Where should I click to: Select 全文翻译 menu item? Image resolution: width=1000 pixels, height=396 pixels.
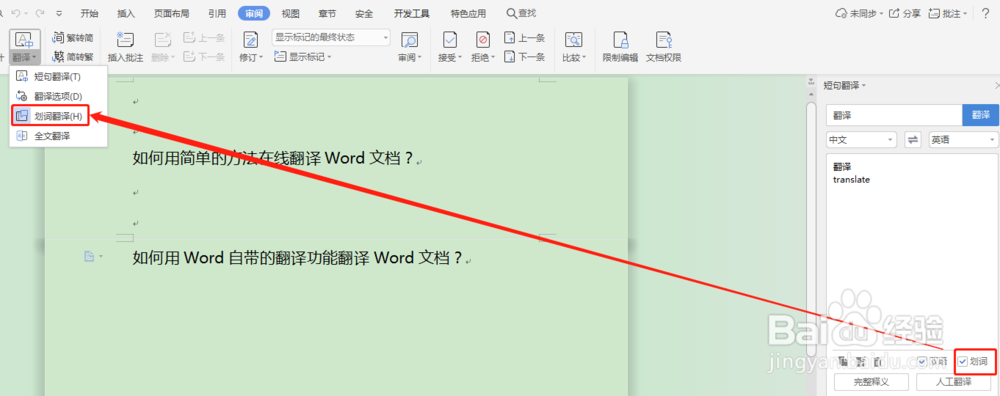(58, 136)
